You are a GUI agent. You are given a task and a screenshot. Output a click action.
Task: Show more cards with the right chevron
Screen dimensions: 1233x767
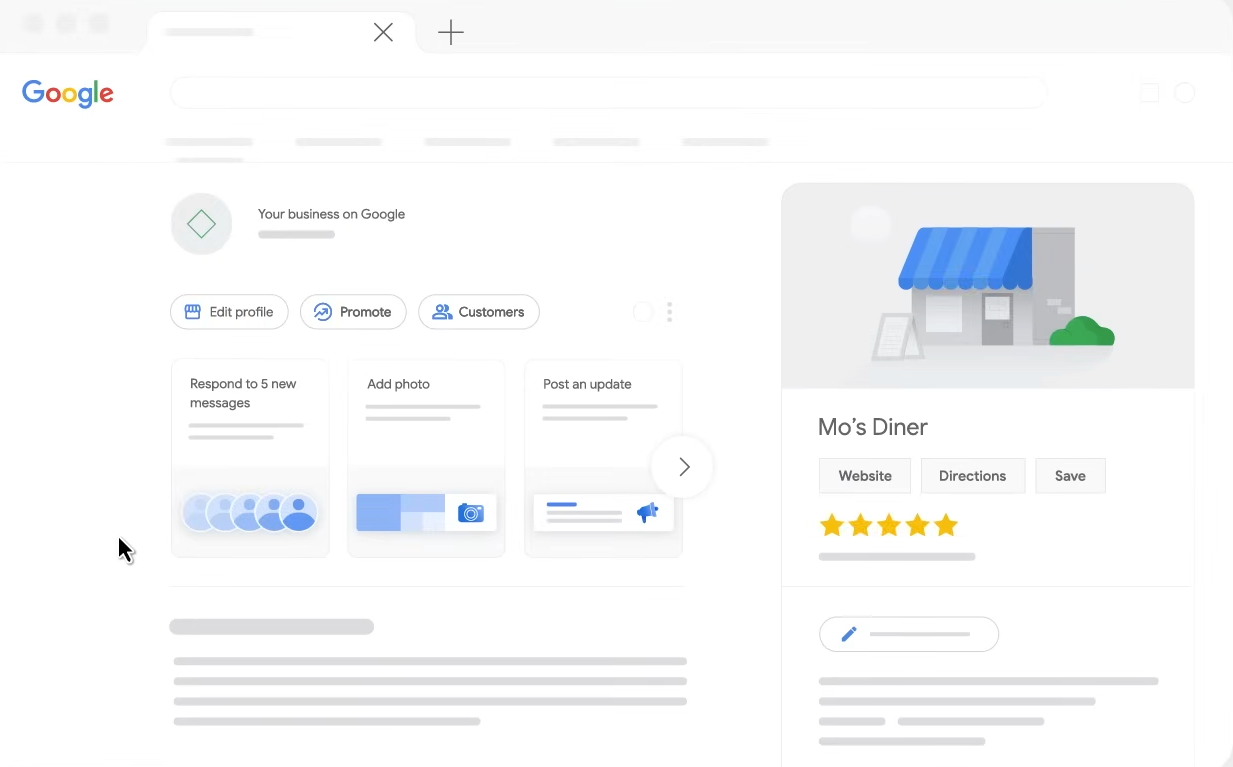tap(684, 467)
